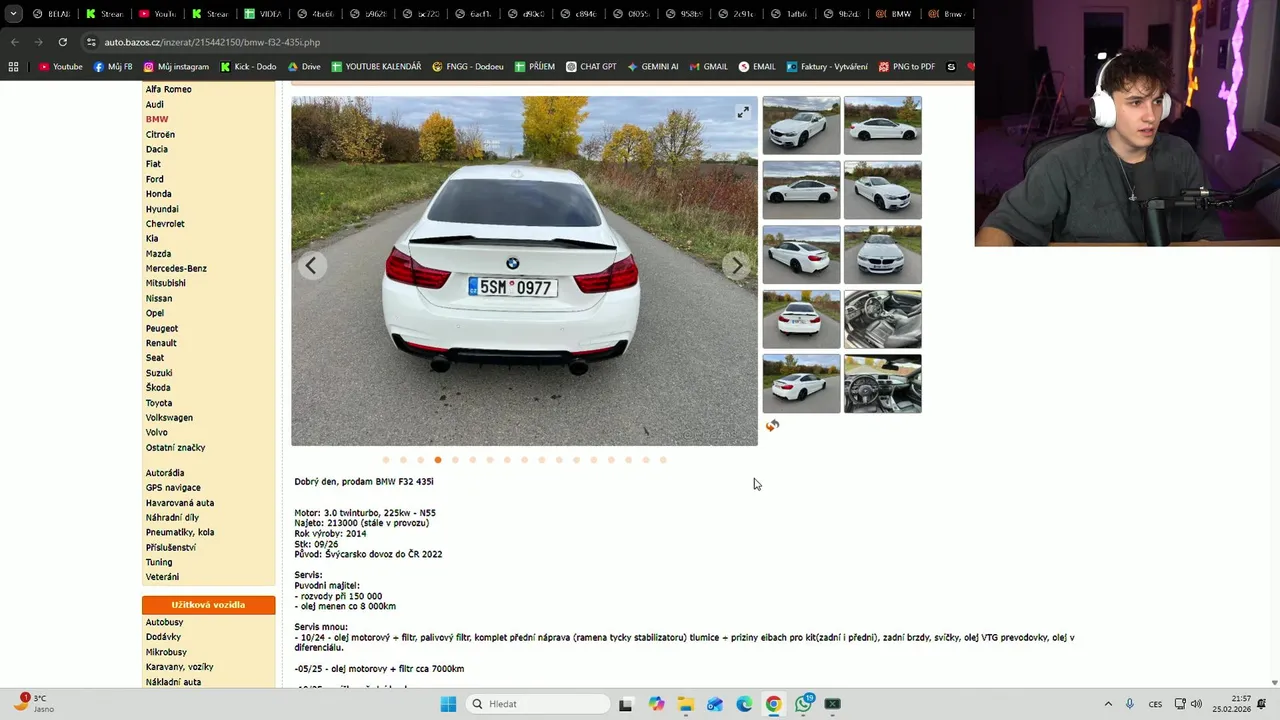View site information icon in address bar
The height and width of the screenshot is (720, 1280).
click(91, 42)
